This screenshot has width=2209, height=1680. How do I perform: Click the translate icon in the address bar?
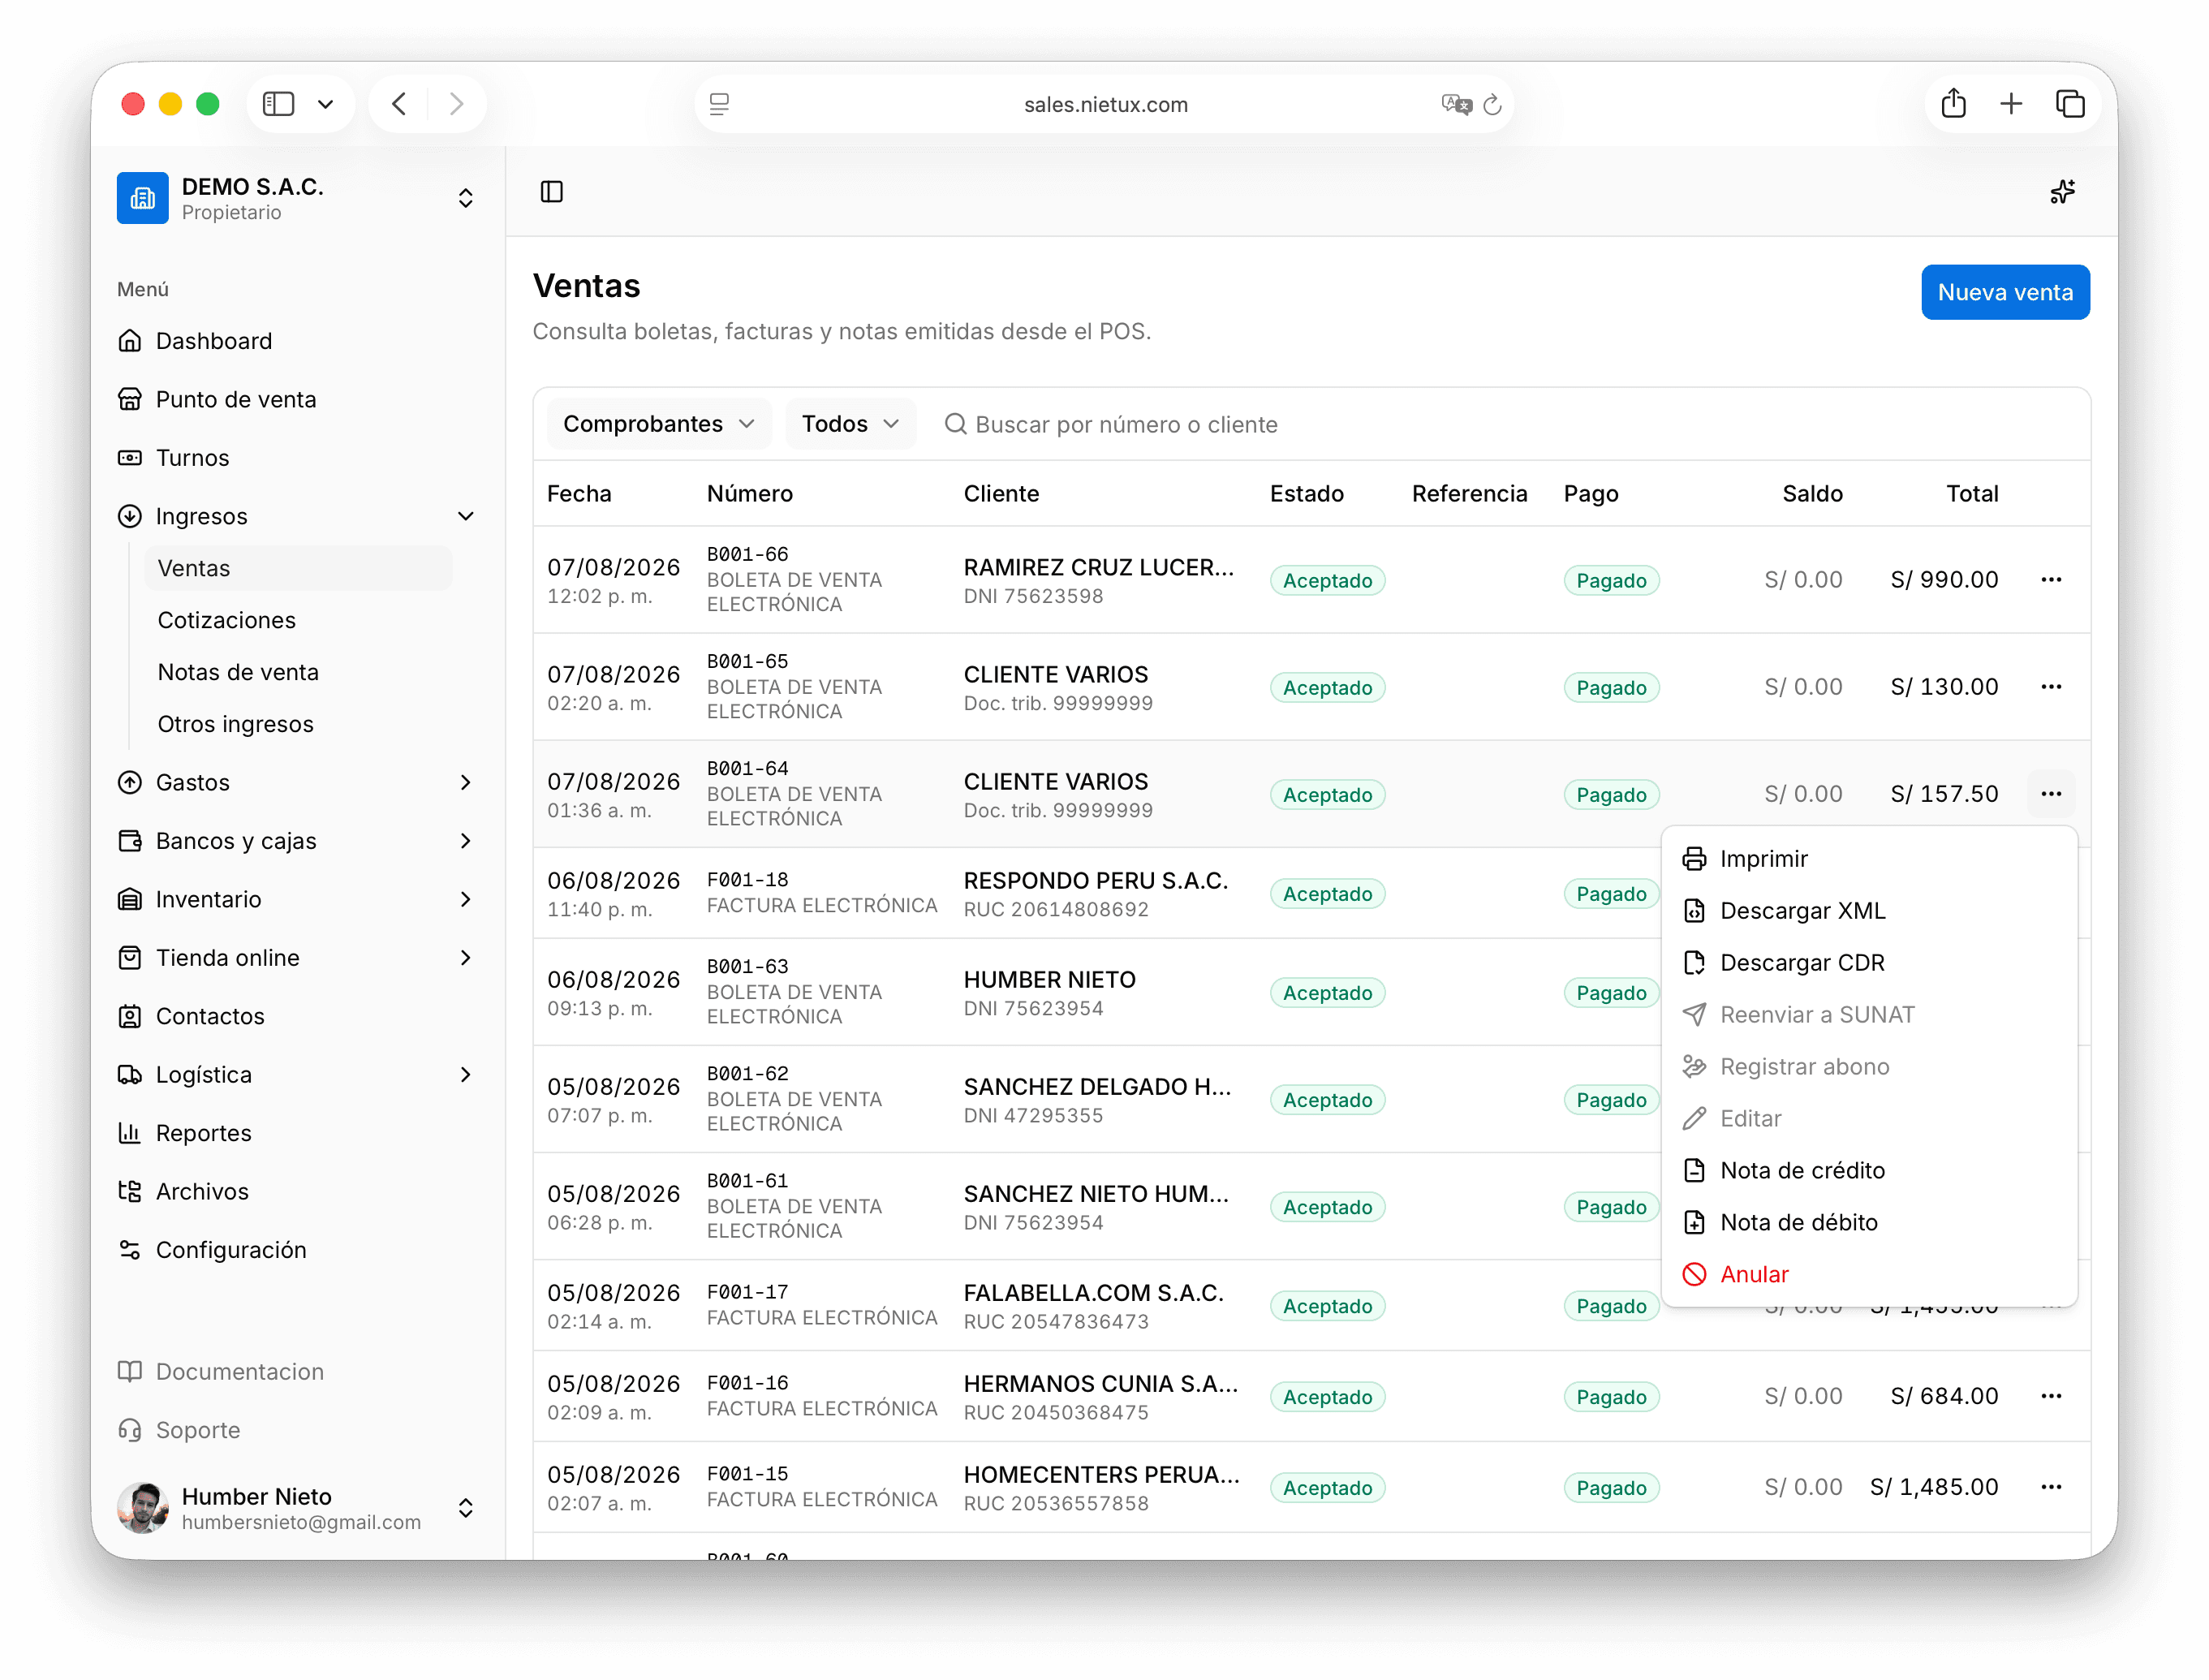1456,104
